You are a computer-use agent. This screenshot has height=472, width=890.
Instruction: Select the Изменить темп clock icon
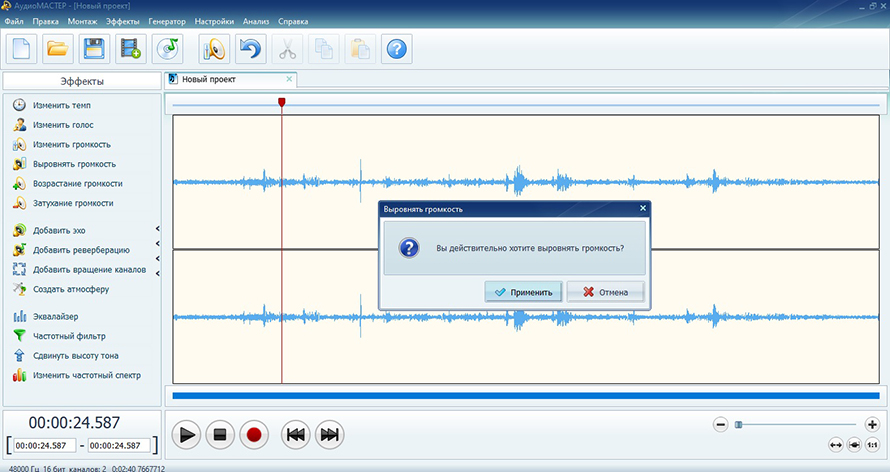click(x=19, y=105)
